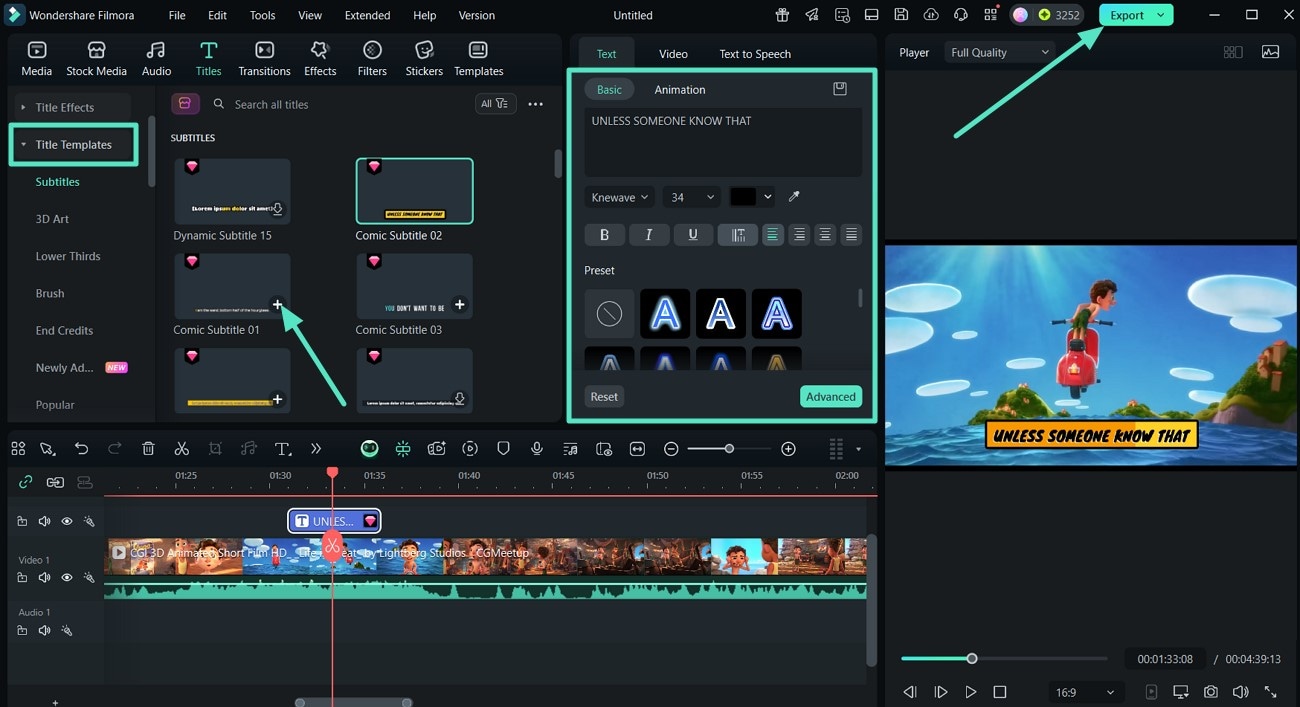This screenshot has width=1300, height=707.
Task: Open the Export dropdown arrow
Action: click(x=1161, y=15)
